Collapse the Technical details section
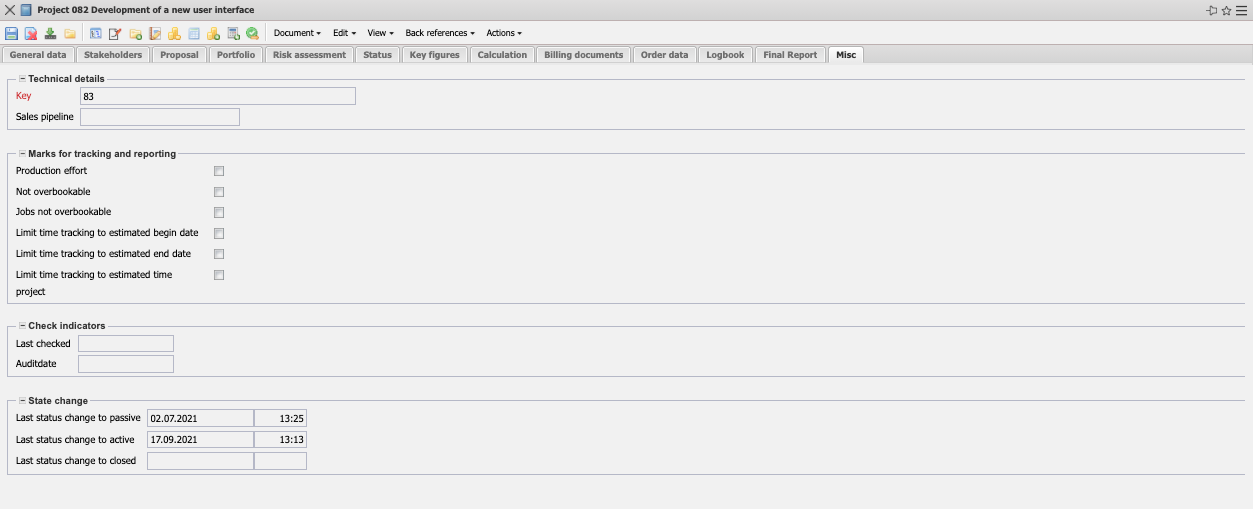 (22, 78)
